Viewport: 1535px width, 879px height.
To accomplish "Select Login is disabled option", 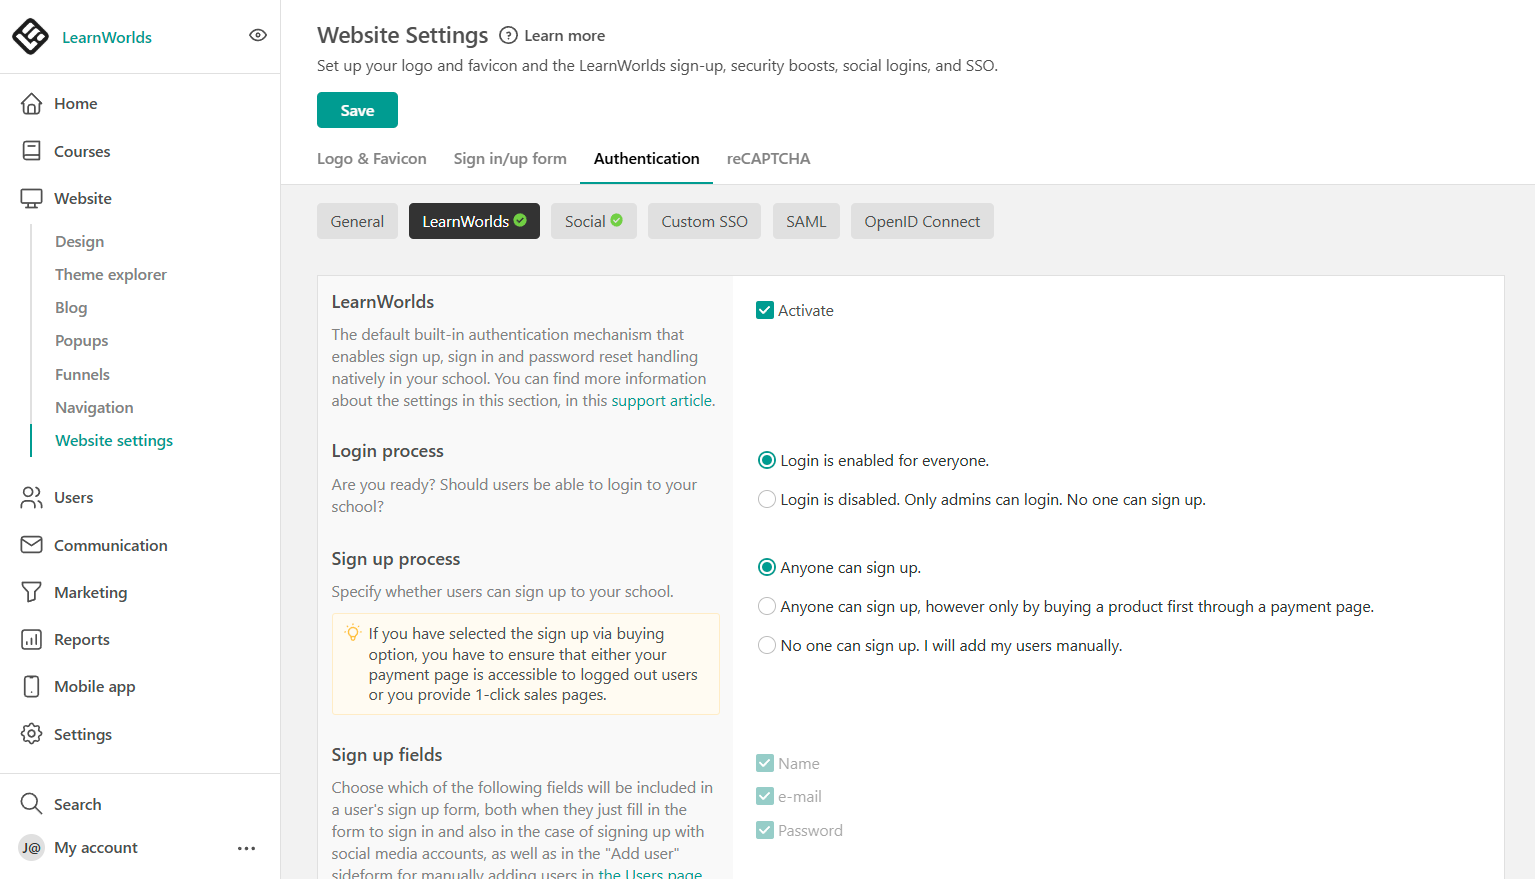I will 767,499.
